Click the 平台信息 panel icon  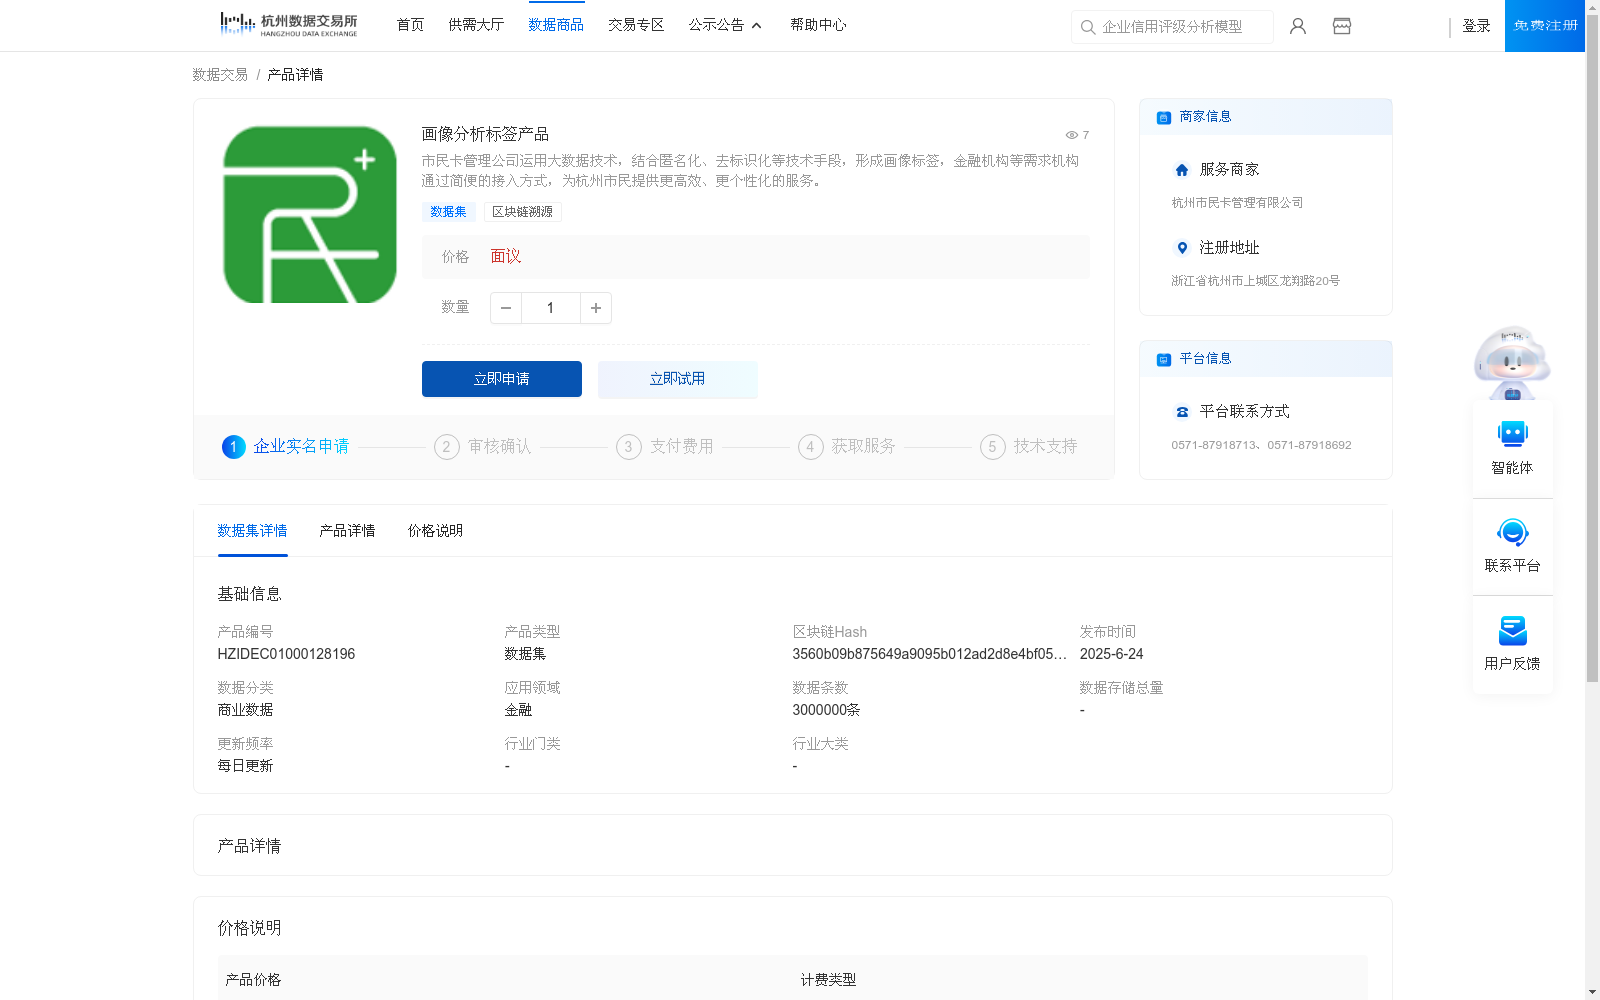1164,359
